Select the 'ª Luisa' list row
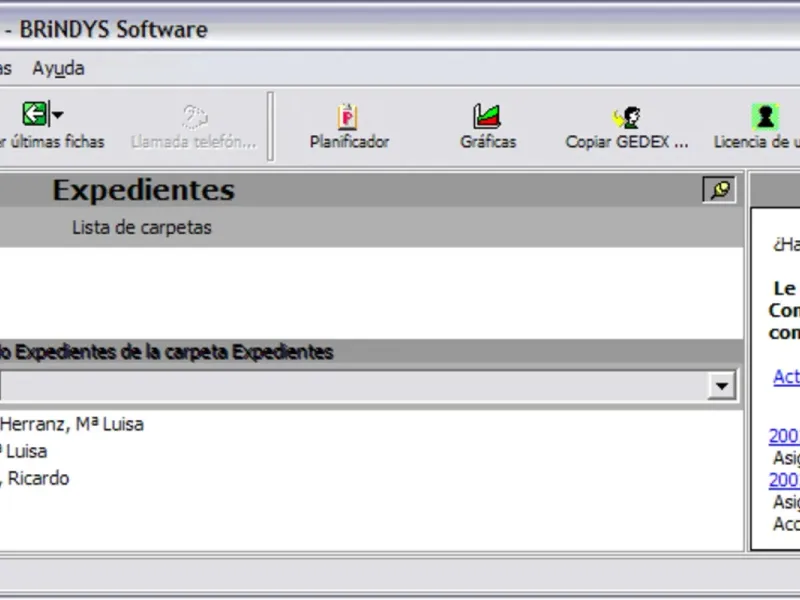800x600 pixels. click(371, 451)
